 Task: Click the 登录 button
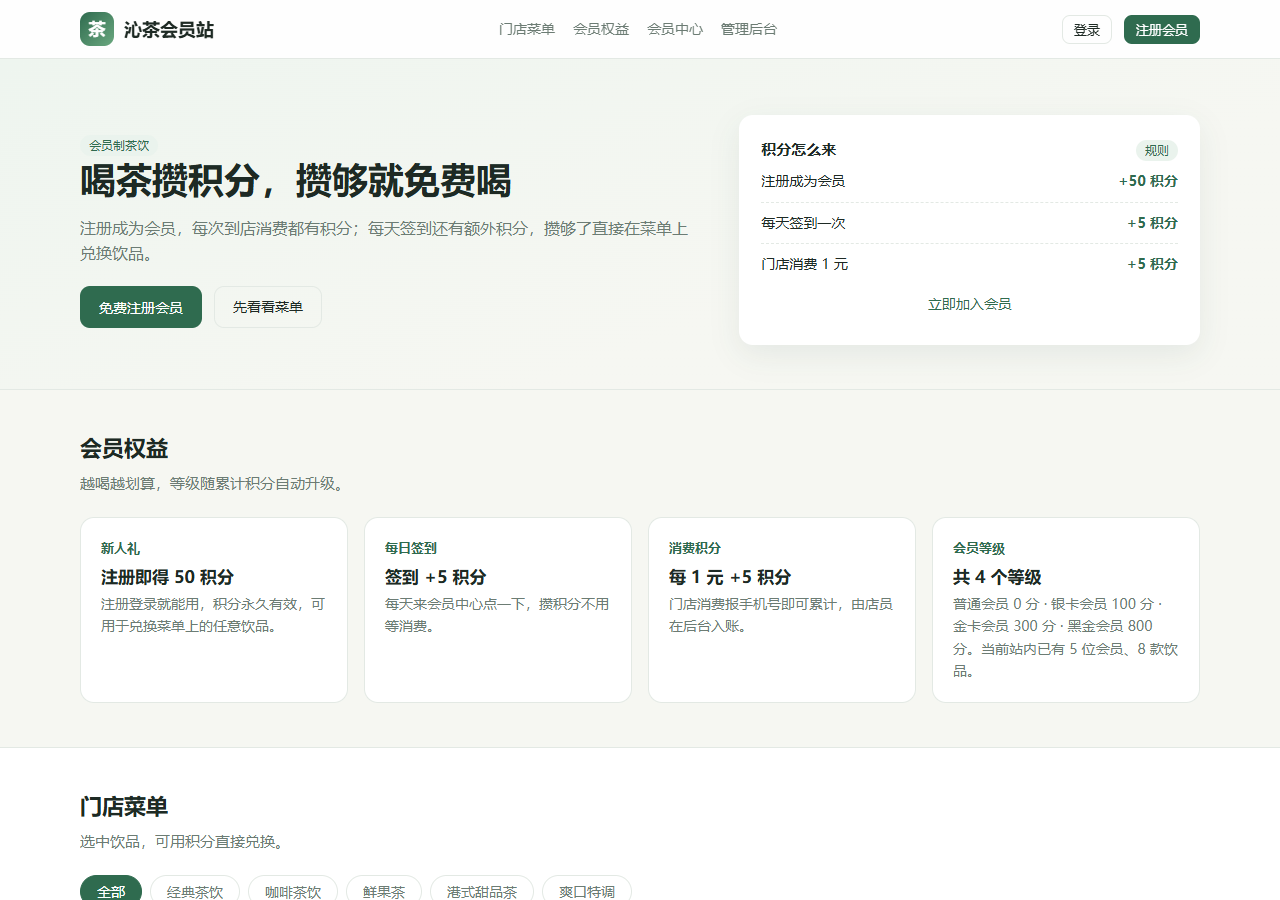point(1087,30)
